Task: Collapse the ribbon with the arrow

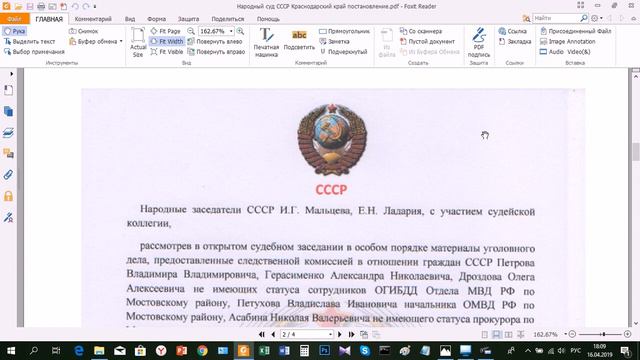Action: point(633,18)
